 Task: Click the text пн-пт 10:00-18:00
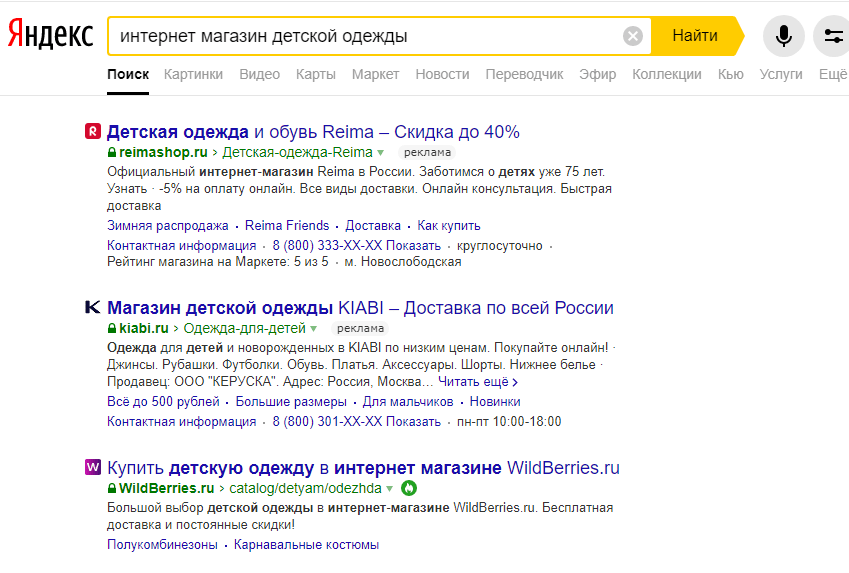point(509,421)
